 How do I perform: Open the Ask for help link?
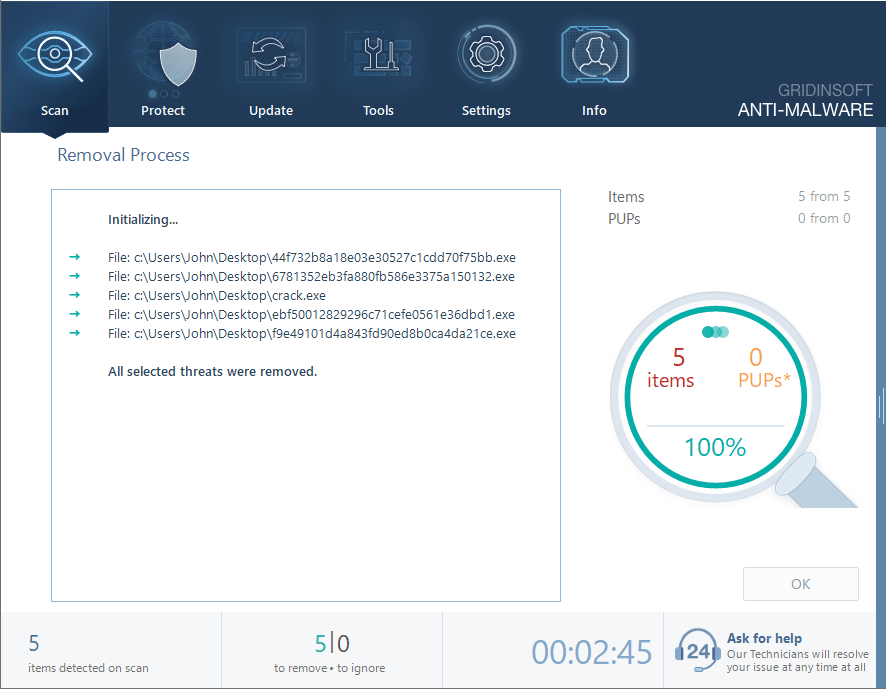764,638
